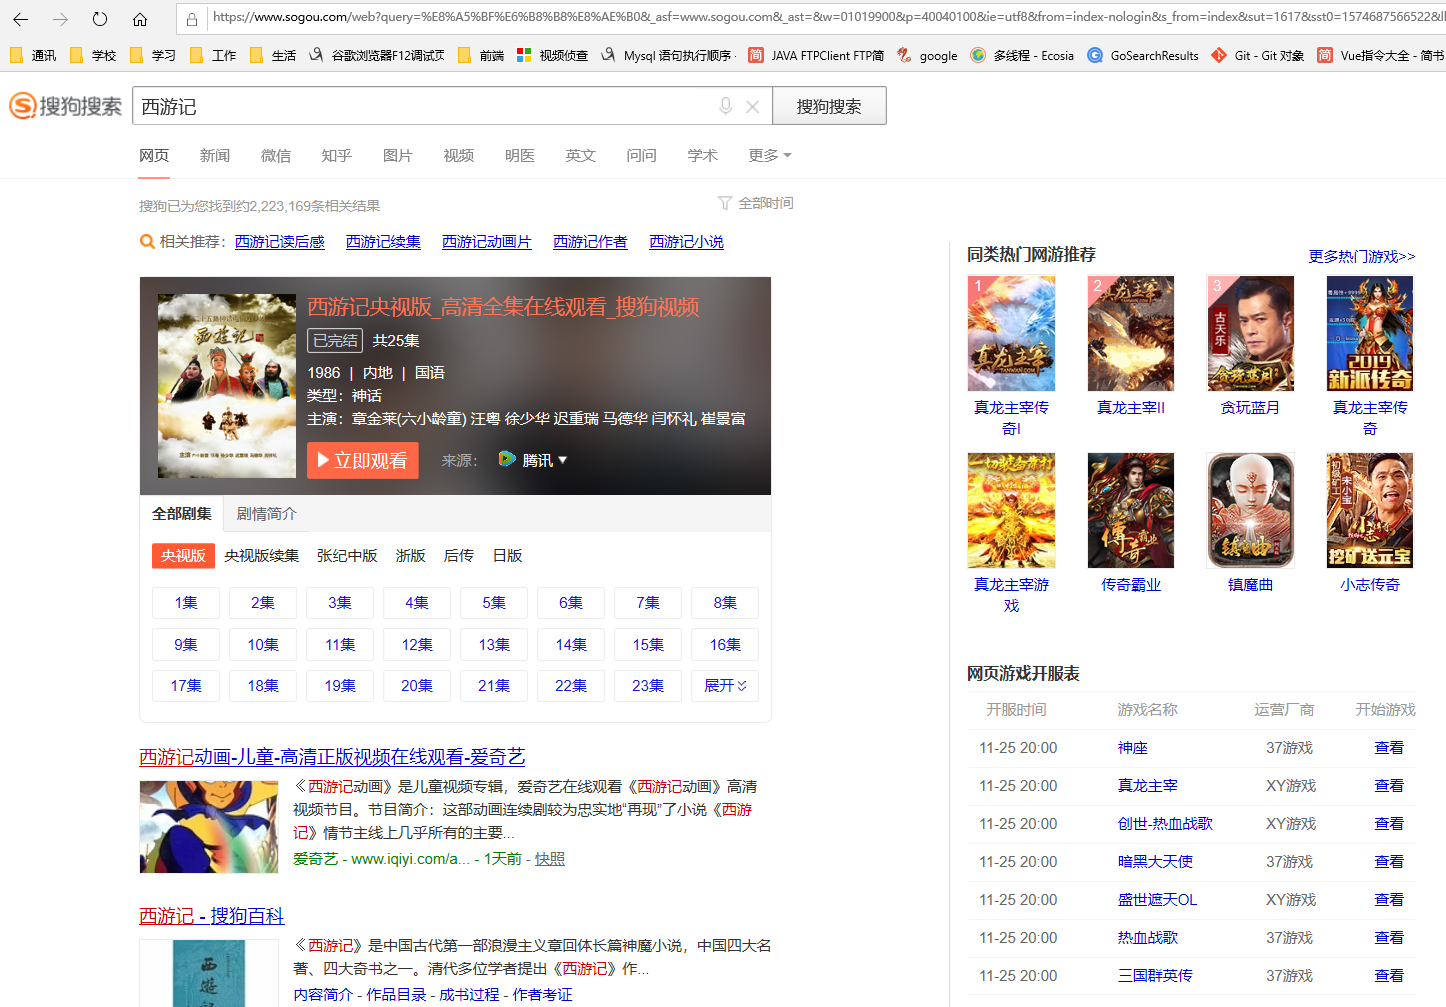Screen dimensions: 1446x1007
Task: Go back with the browser back arrow
Action: 20,19
